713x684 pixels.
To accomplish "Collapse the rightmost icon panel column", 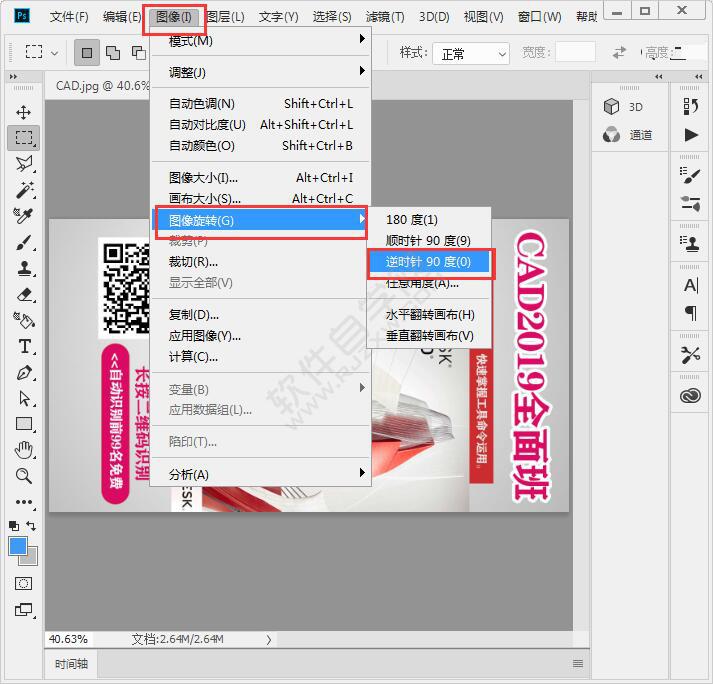I will 698,77.
